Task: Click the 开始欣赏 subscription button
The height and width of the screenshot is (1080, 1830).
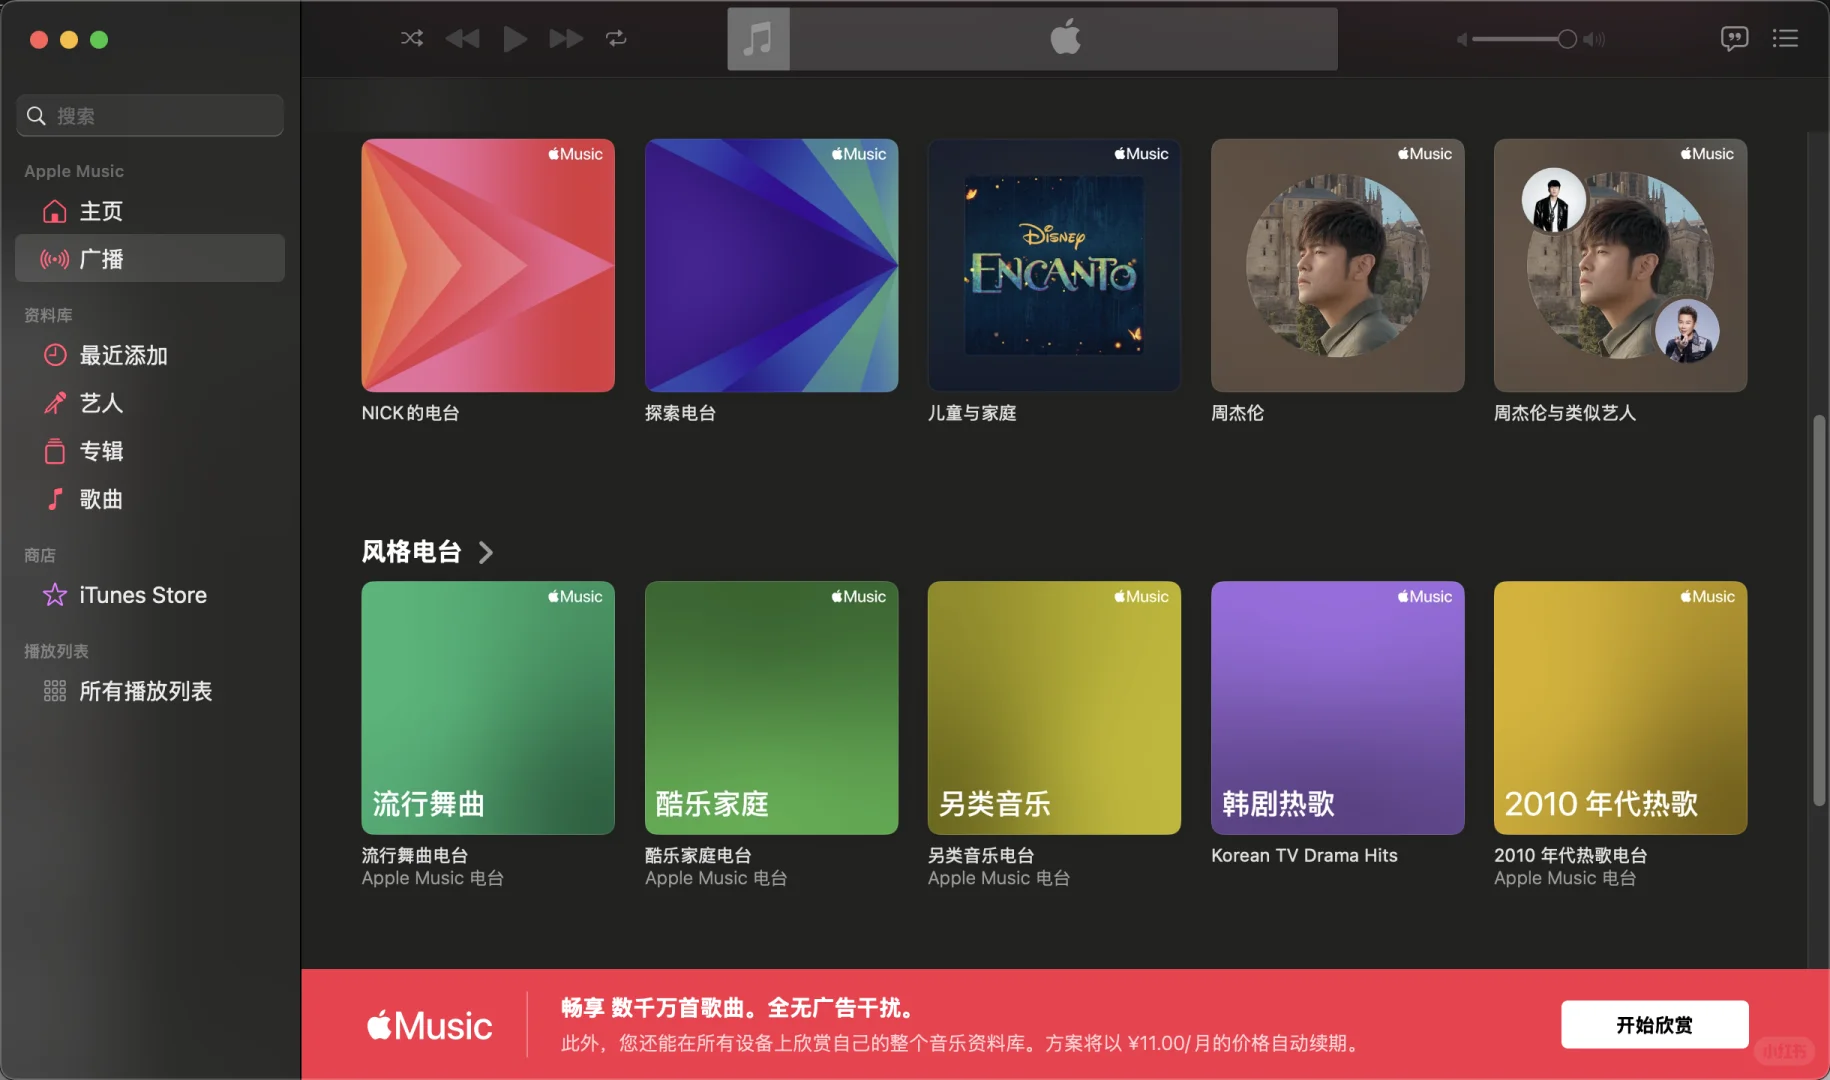Action: pyautogui.click(x=1653, y=1024)
